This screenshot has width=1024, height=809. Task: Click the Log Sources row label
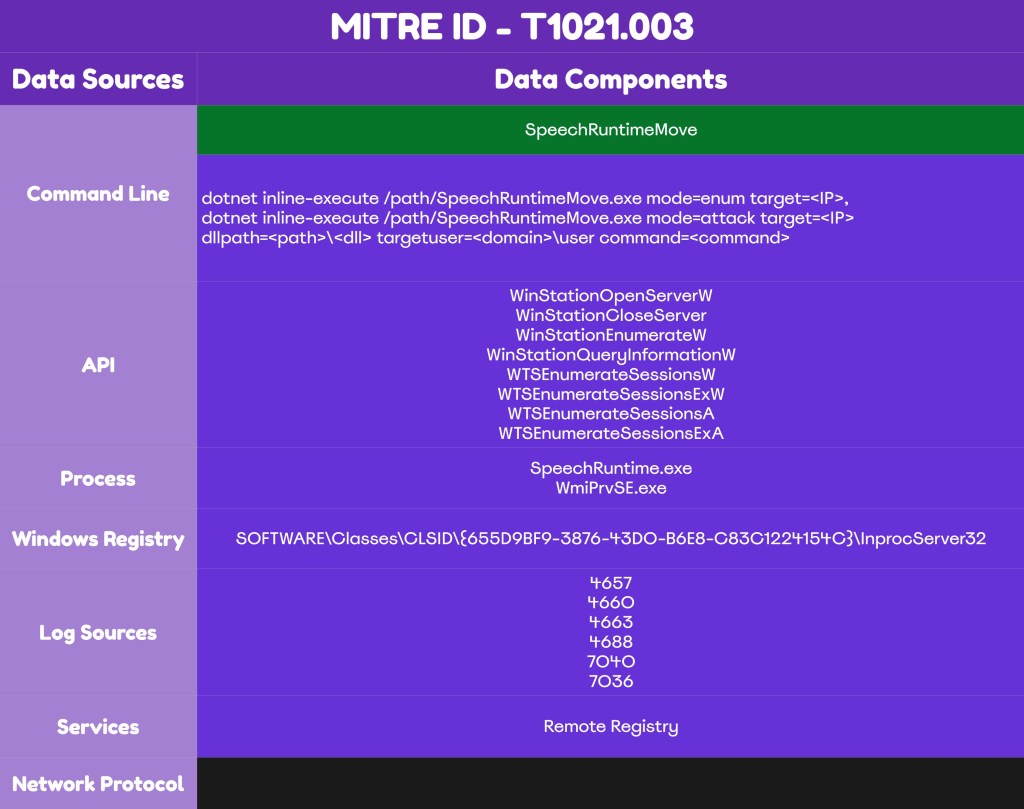point(98,633)
